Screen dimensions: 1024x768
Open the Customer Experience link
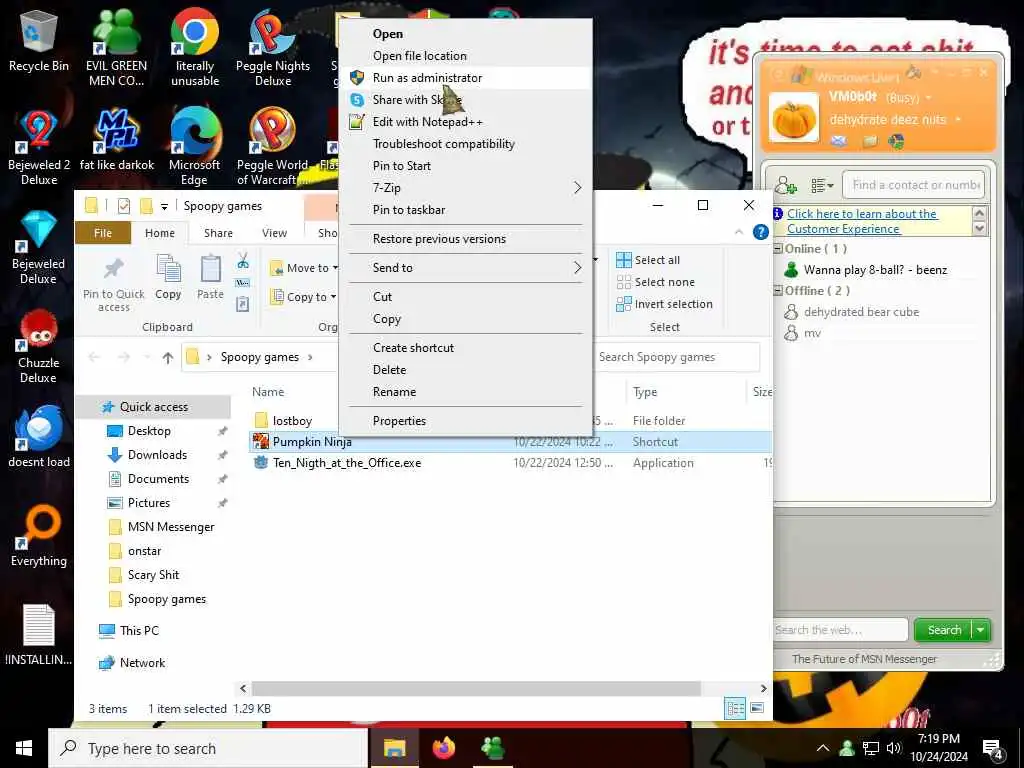[x=862, y=221]
